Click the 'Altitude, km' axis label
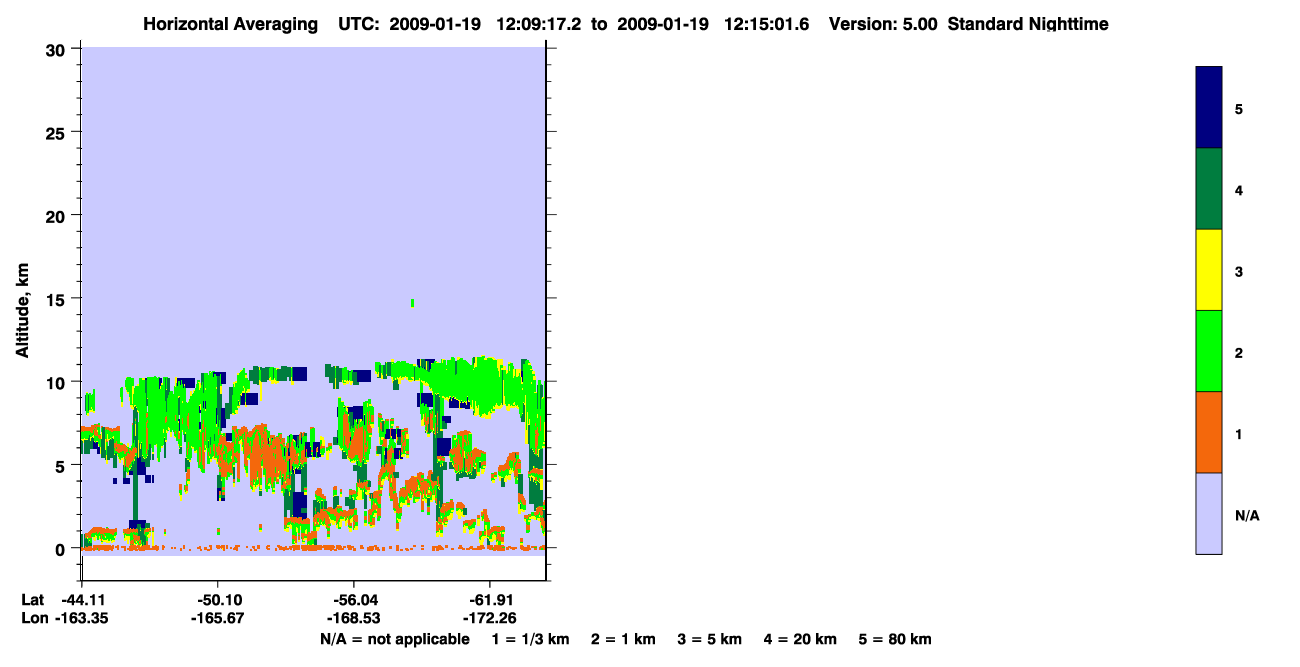The image size is (1300, 667). click(22, 308)
